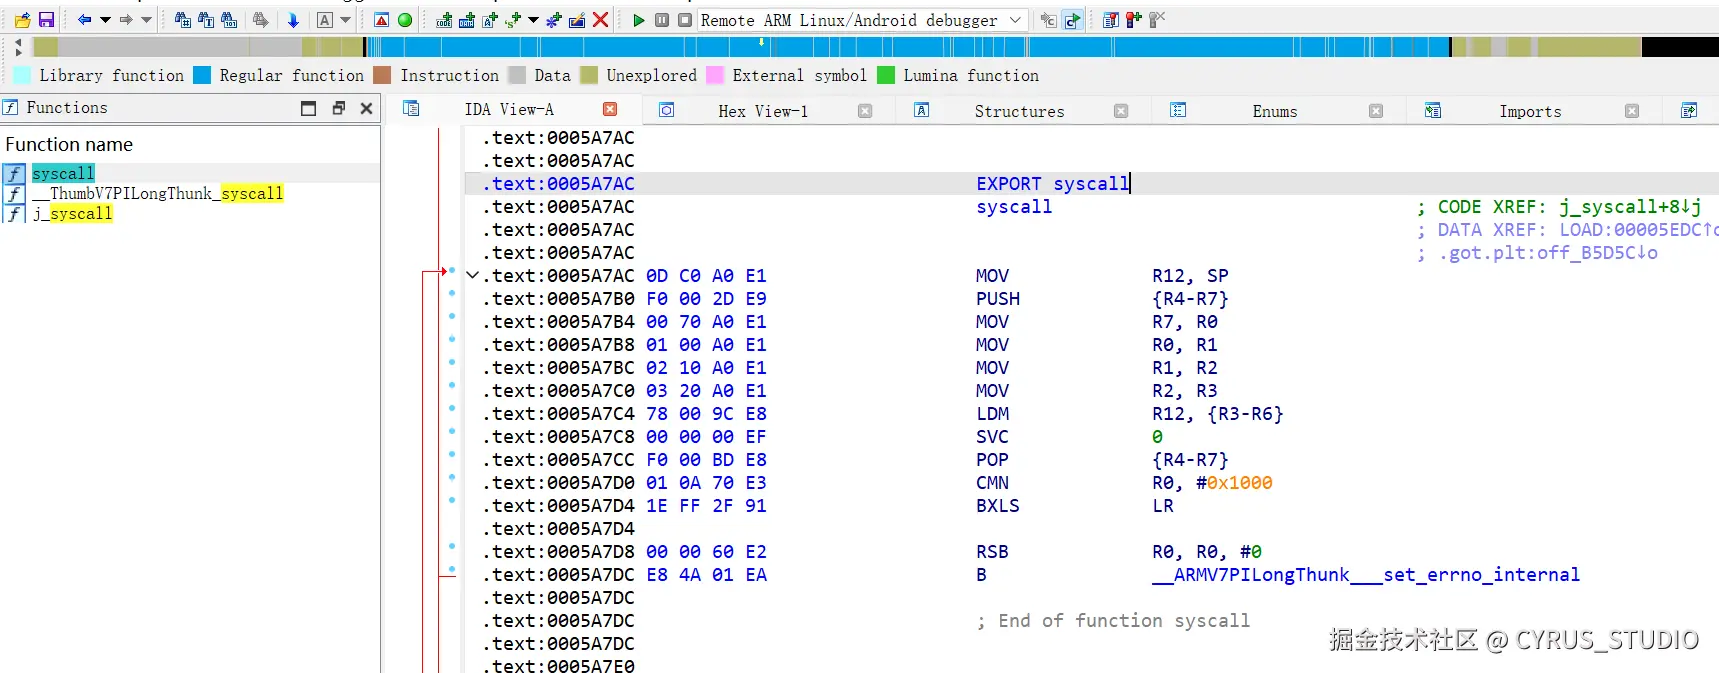
Task: Collapse the syscall function fold chevron
Action: coord(473,276)
